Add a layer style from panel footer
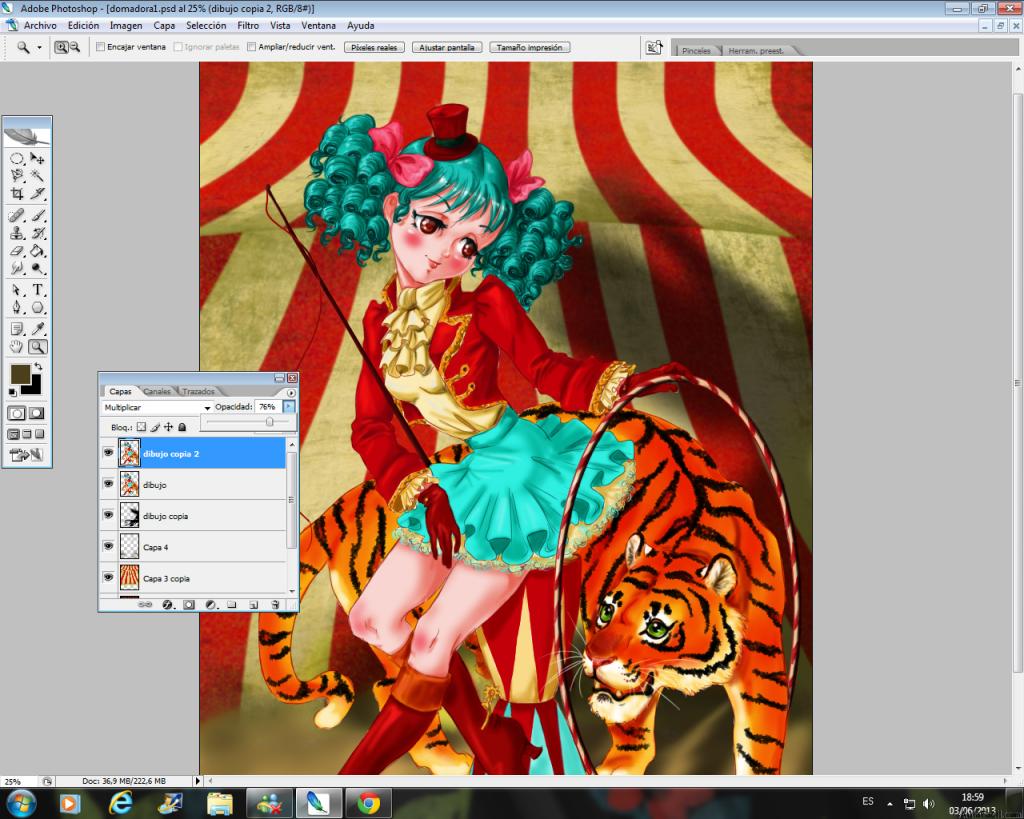1024x819 pixels. (167, 605)
